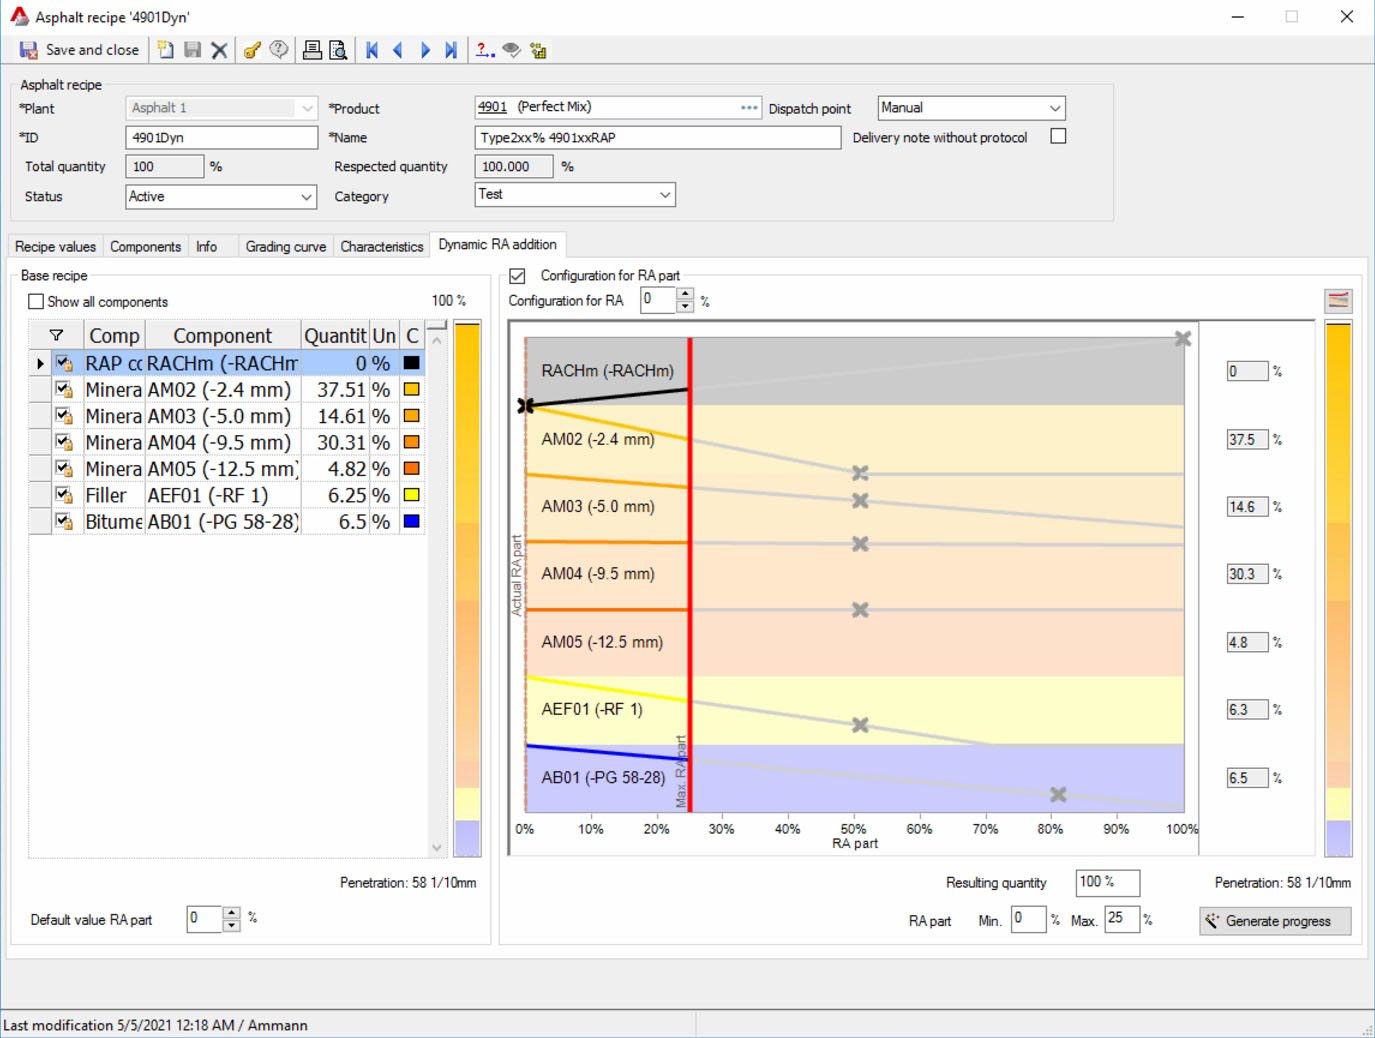Click the yellow color swatch of AEF01 row
Viewport: 1375px width, 1038px height.
tap(411, 495)
